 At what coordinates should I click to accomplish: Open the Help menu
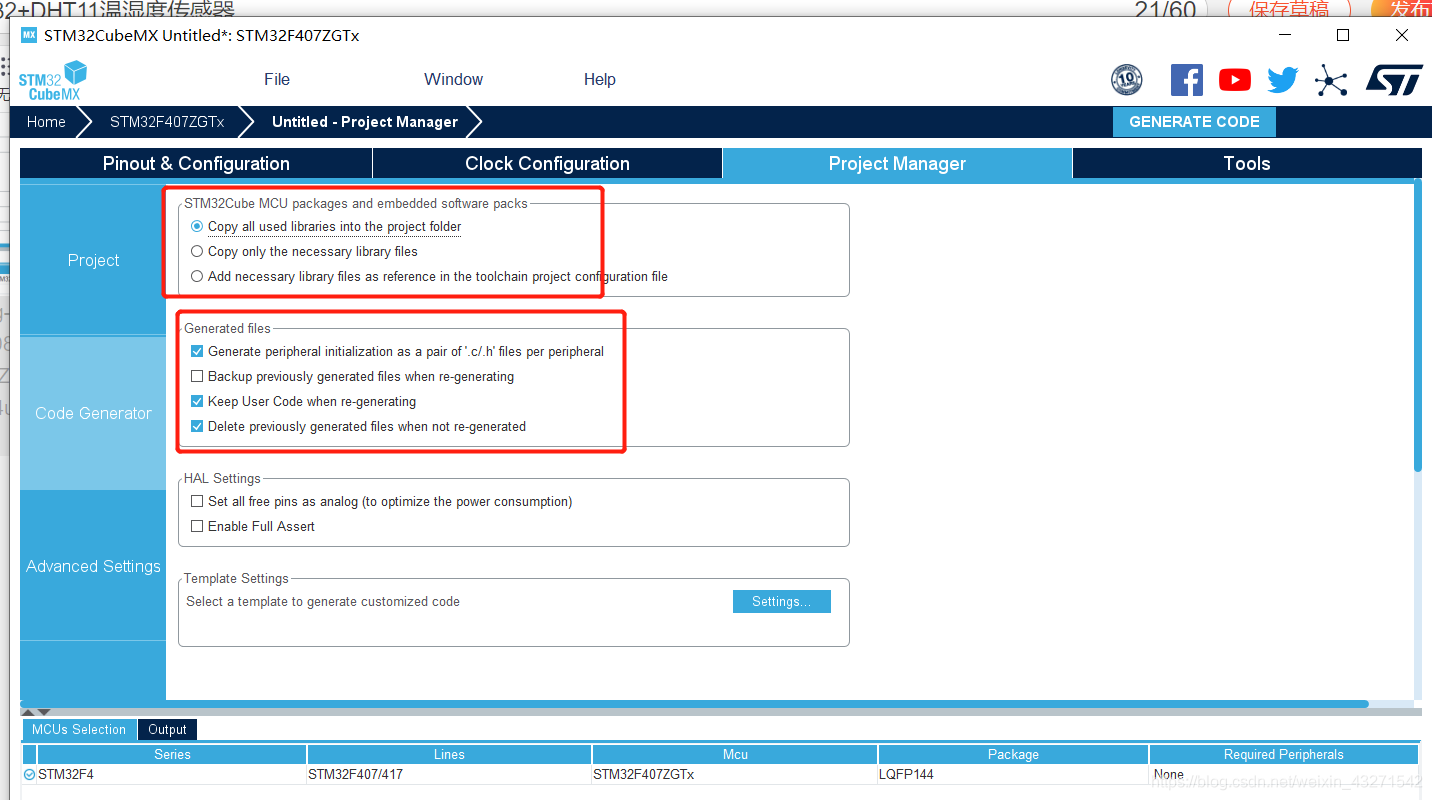600,80
